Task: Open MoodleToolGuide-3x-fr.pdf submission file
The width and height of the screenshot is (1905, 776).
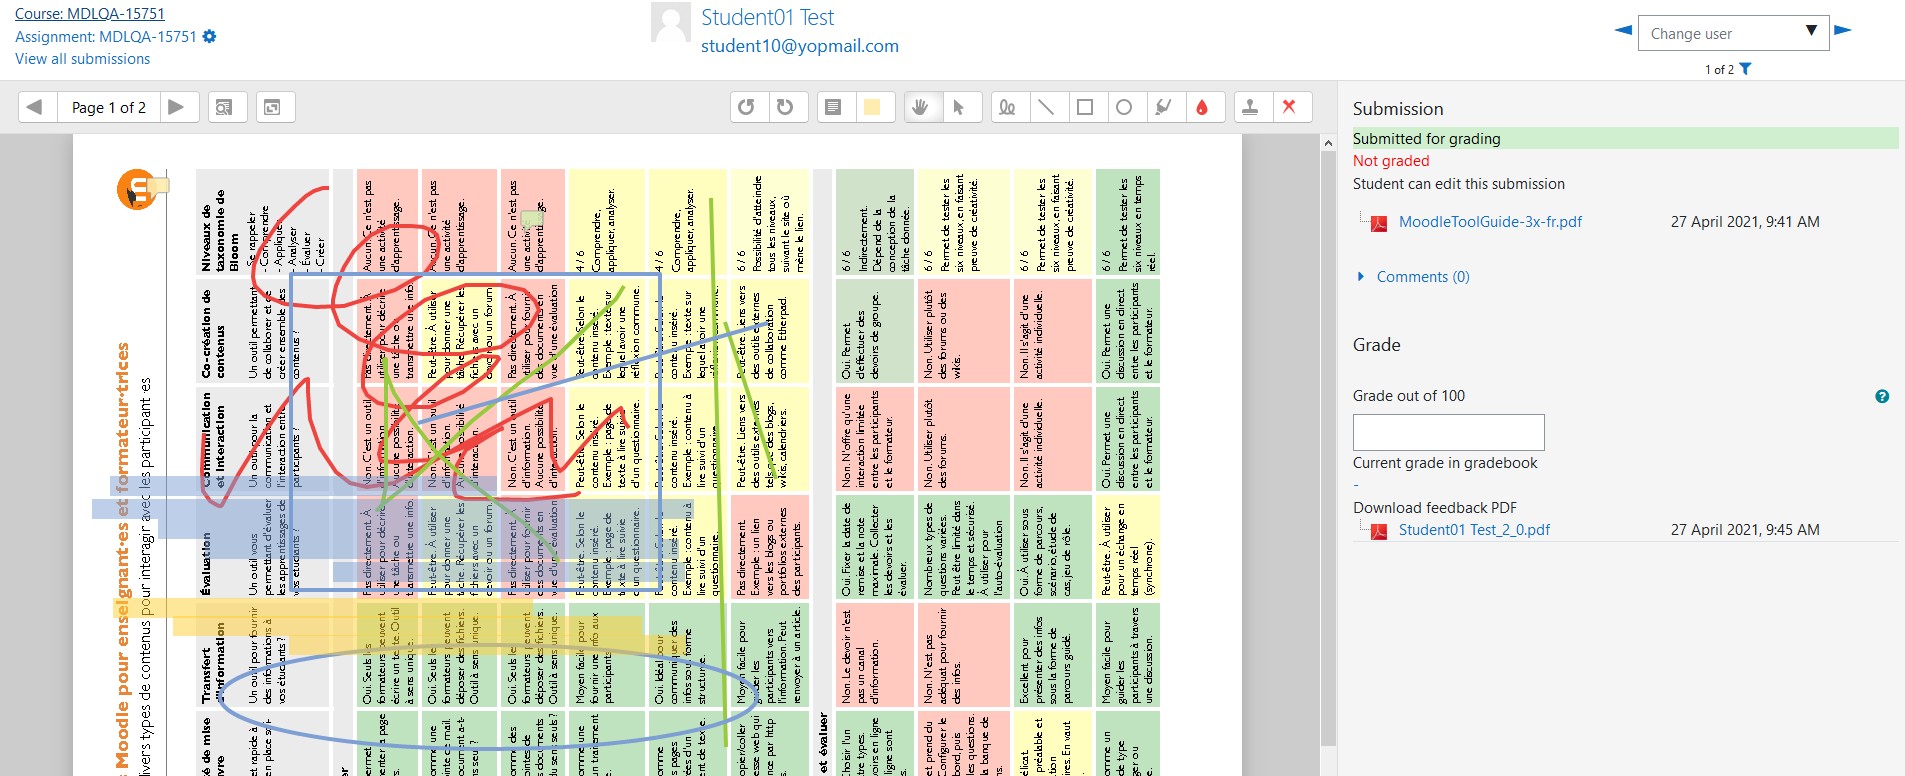Action: 1490,222
